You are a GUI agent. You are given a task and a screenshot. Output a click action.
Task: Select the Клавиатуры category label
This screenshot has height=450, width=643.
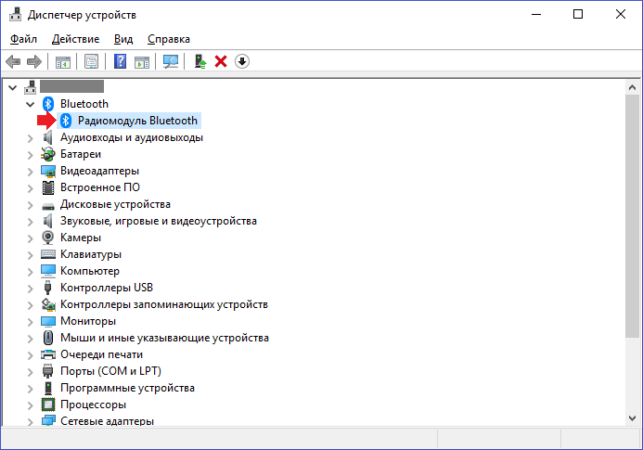coord(91,254)
